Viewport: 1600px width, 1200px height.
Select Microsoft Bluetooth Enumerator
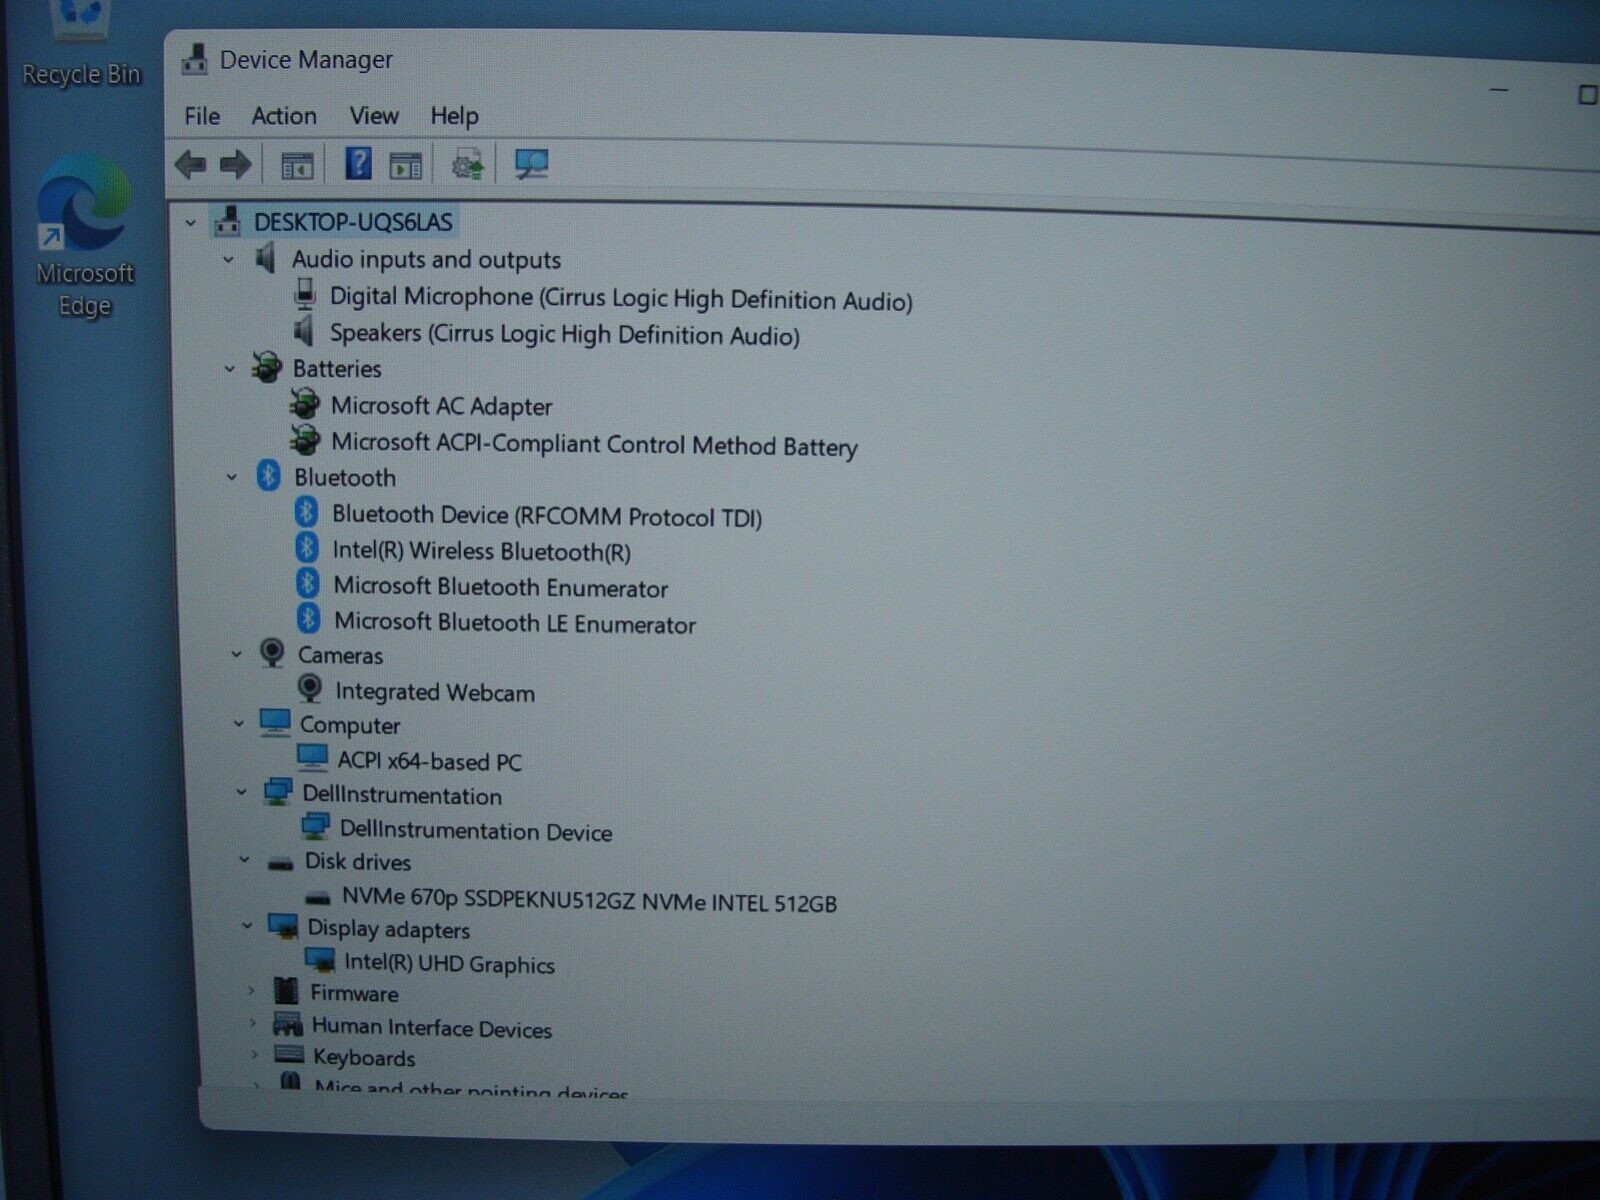[500, 587]
